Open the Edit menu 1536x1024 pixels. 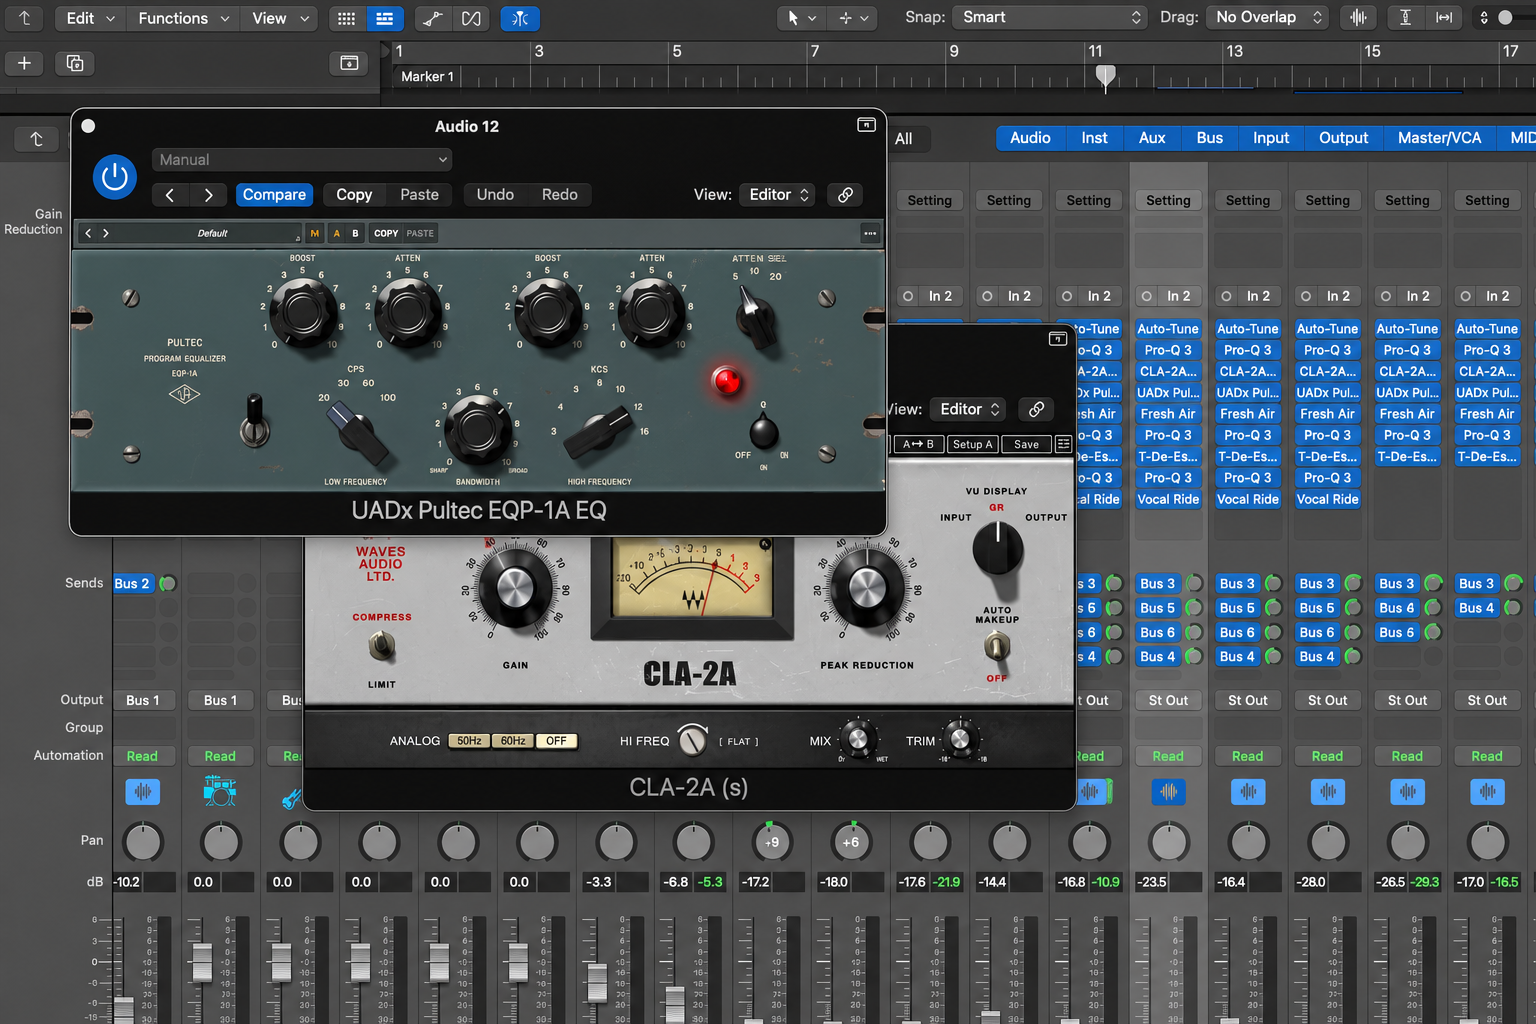coord(90,18)
